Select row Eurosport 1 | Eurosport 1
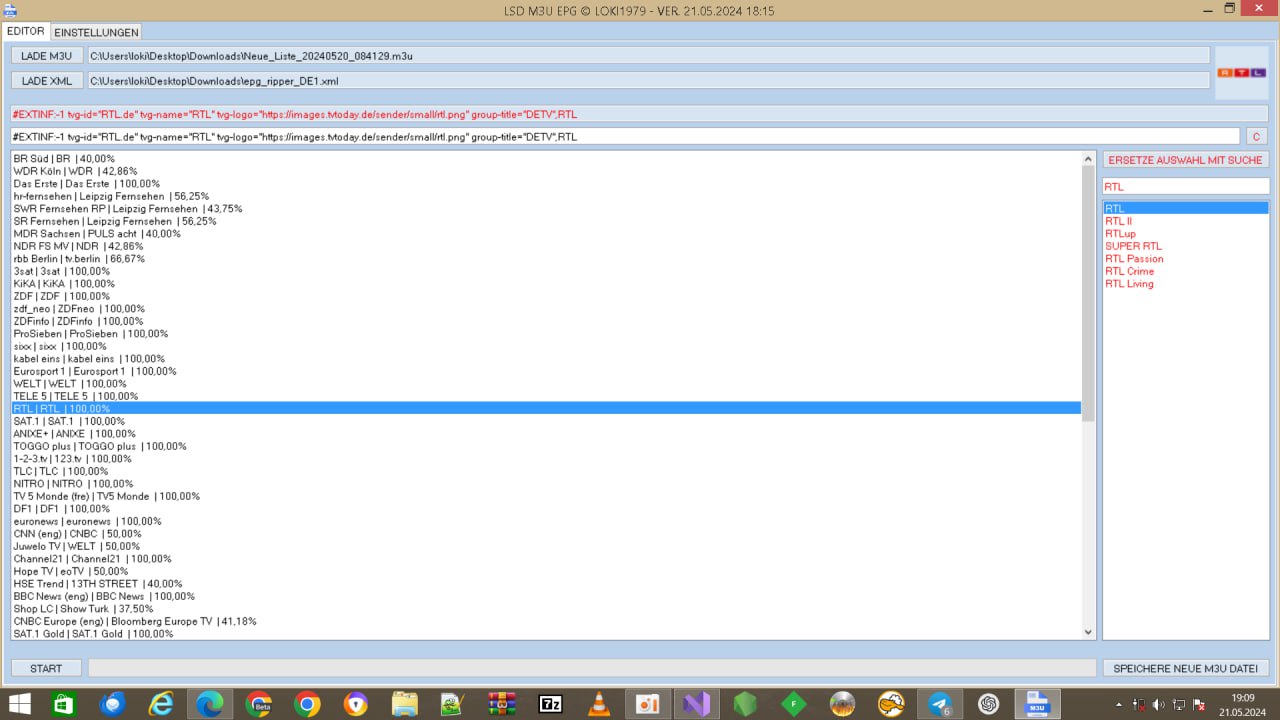Viewport: 1280px width, 720px height. click(546, 371)
